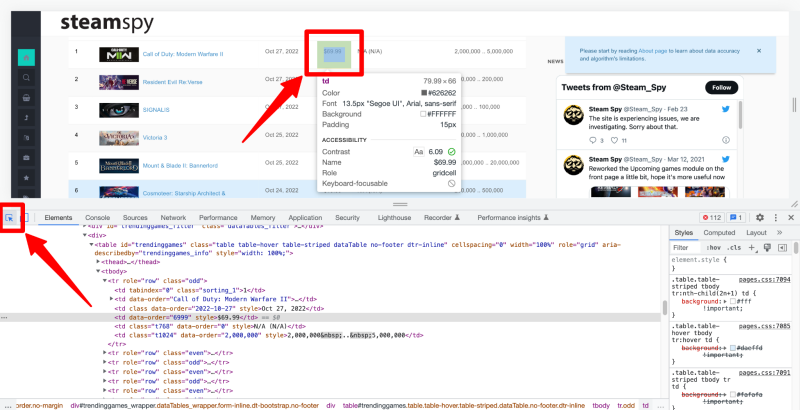Click the #fff background color swatch
This screenshot has width=800, height=410.
[x=733, y=301]
